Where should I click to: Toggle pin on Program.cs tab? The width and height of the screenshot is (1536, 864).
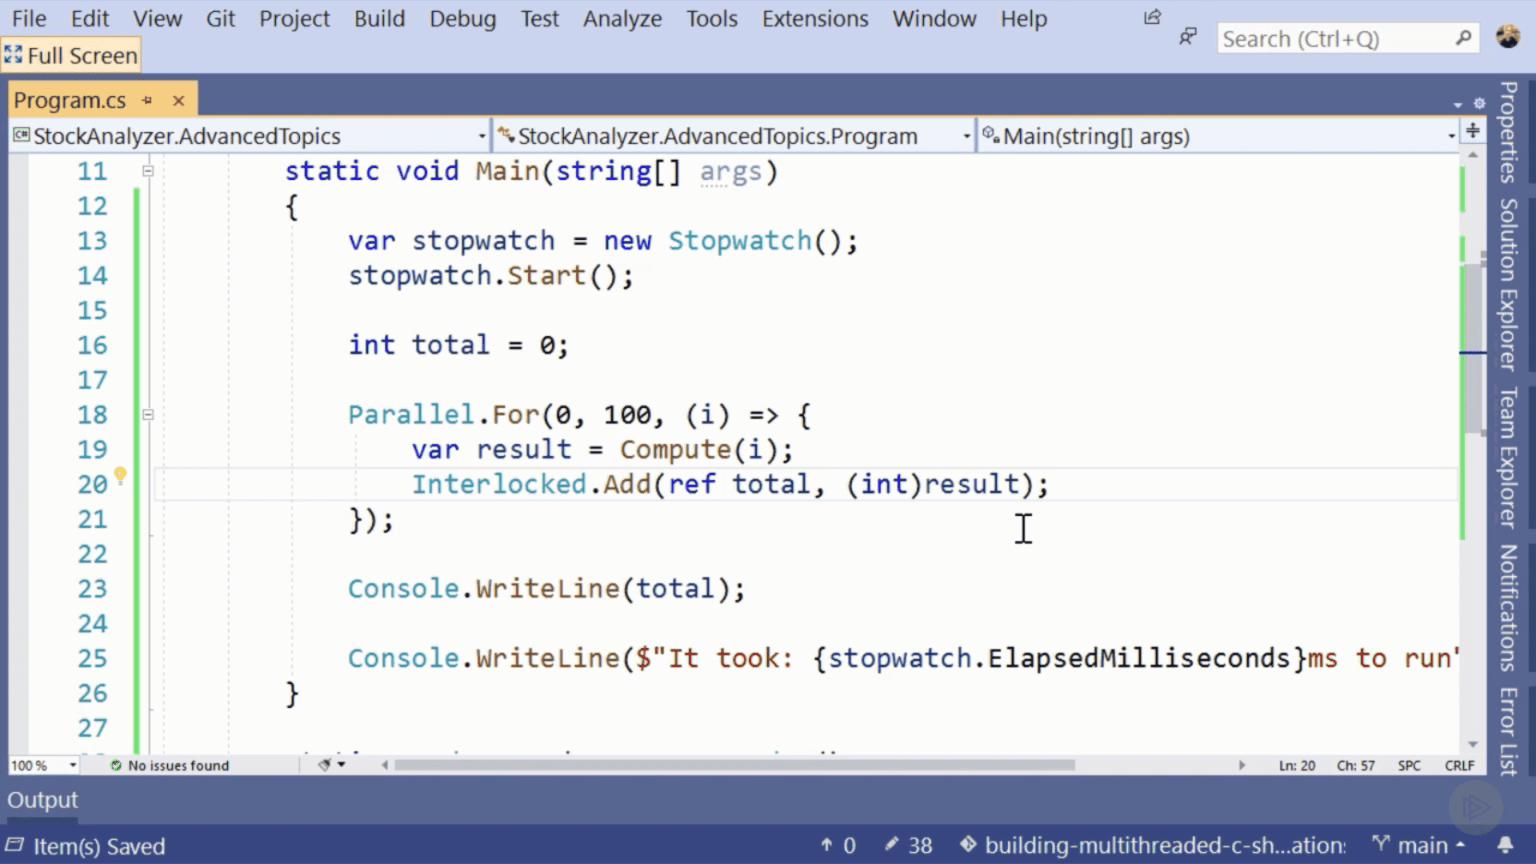(147, 100)
